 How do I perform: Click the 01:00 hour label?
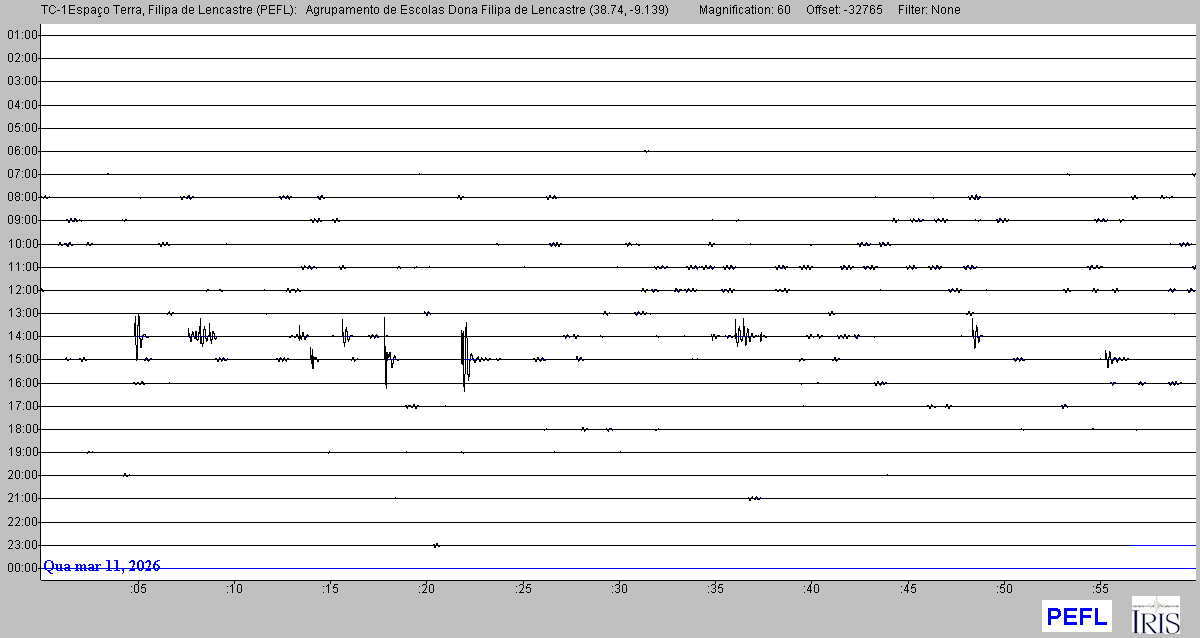[22, 35]
